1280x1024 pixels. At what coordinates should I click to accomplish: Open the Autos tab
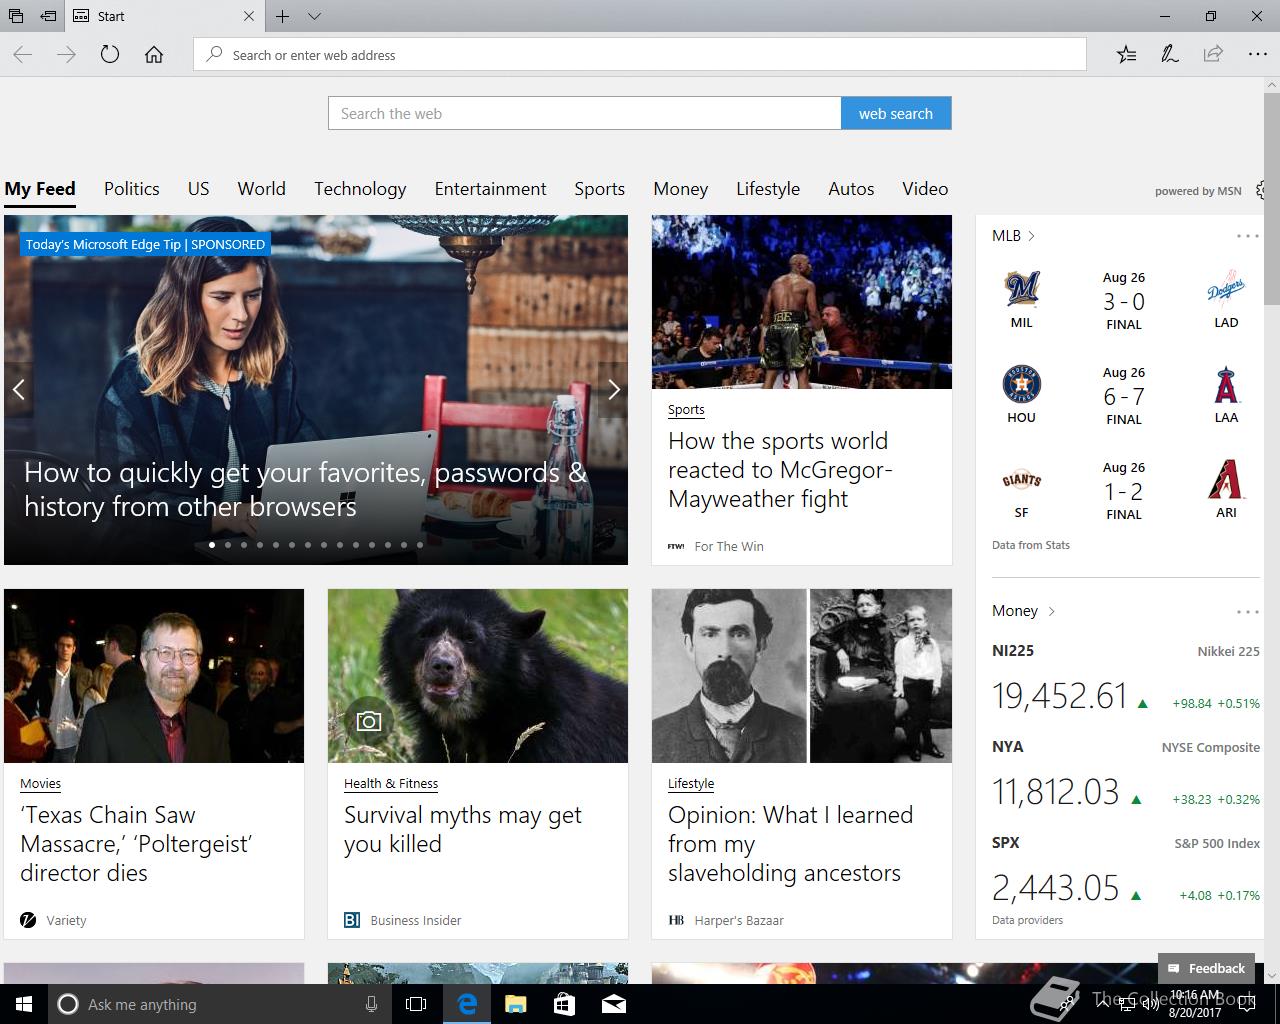click(851, 189)
